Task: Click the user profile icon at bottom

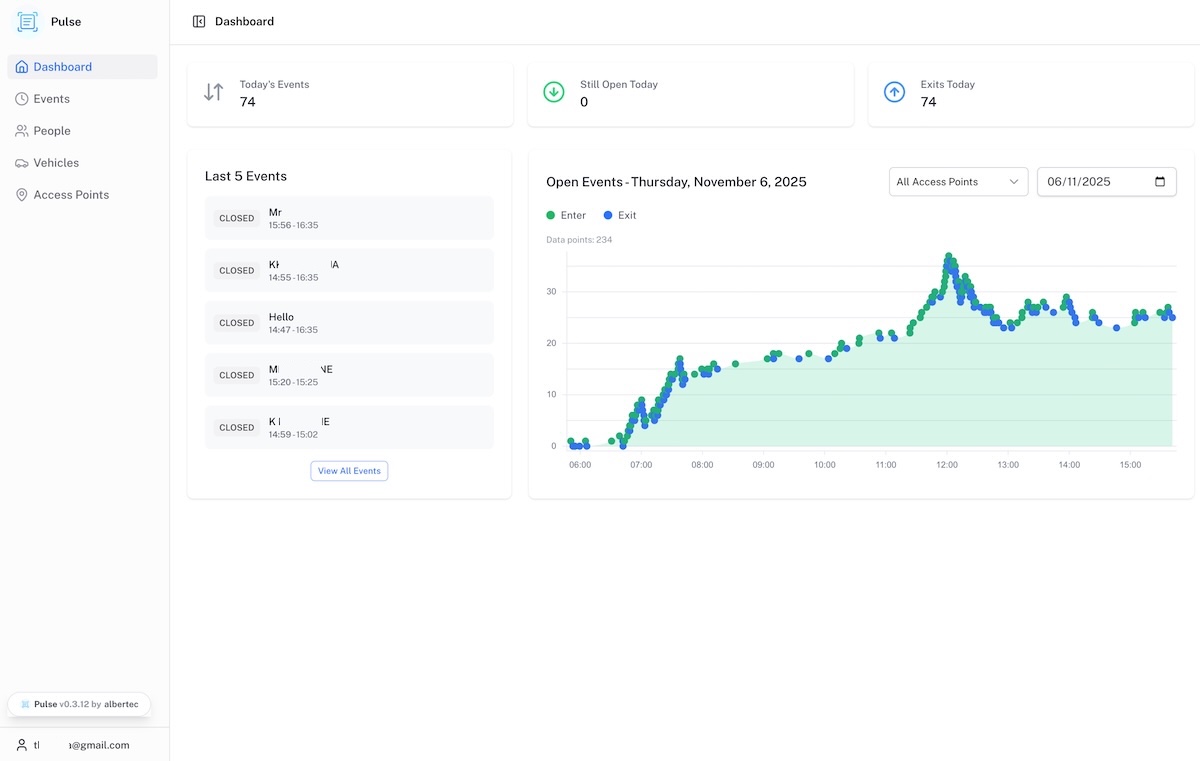Action: (x=21, y=745)
